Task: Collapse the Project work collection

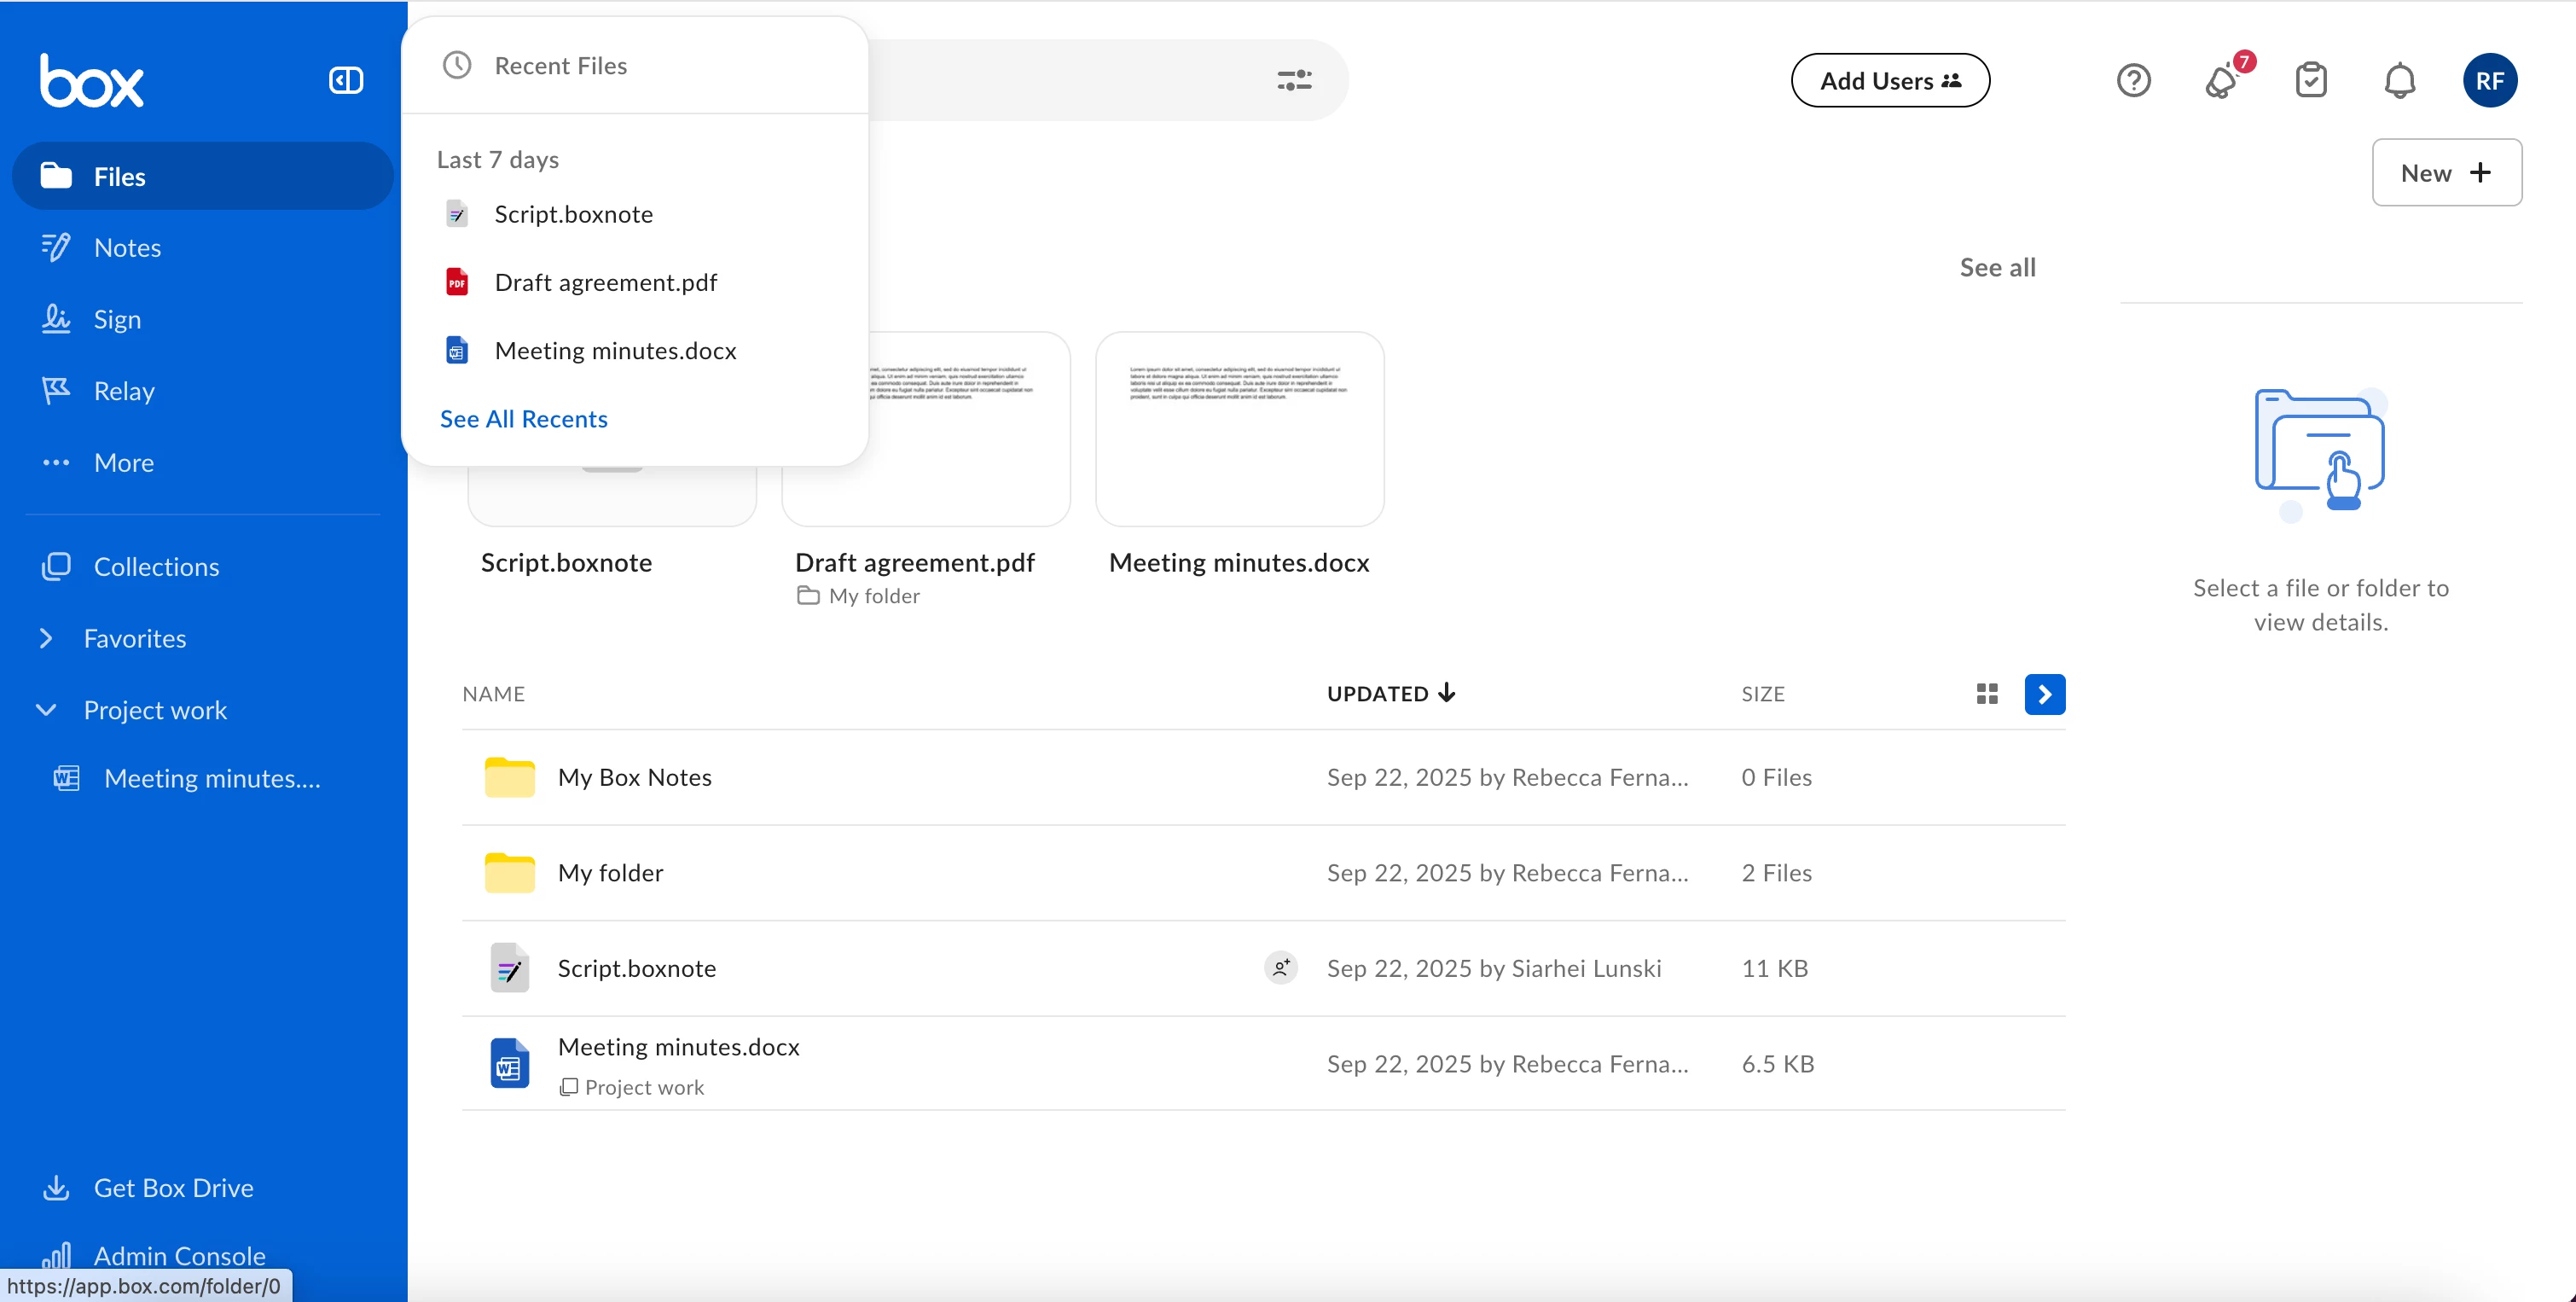Action: coord(46,710)
